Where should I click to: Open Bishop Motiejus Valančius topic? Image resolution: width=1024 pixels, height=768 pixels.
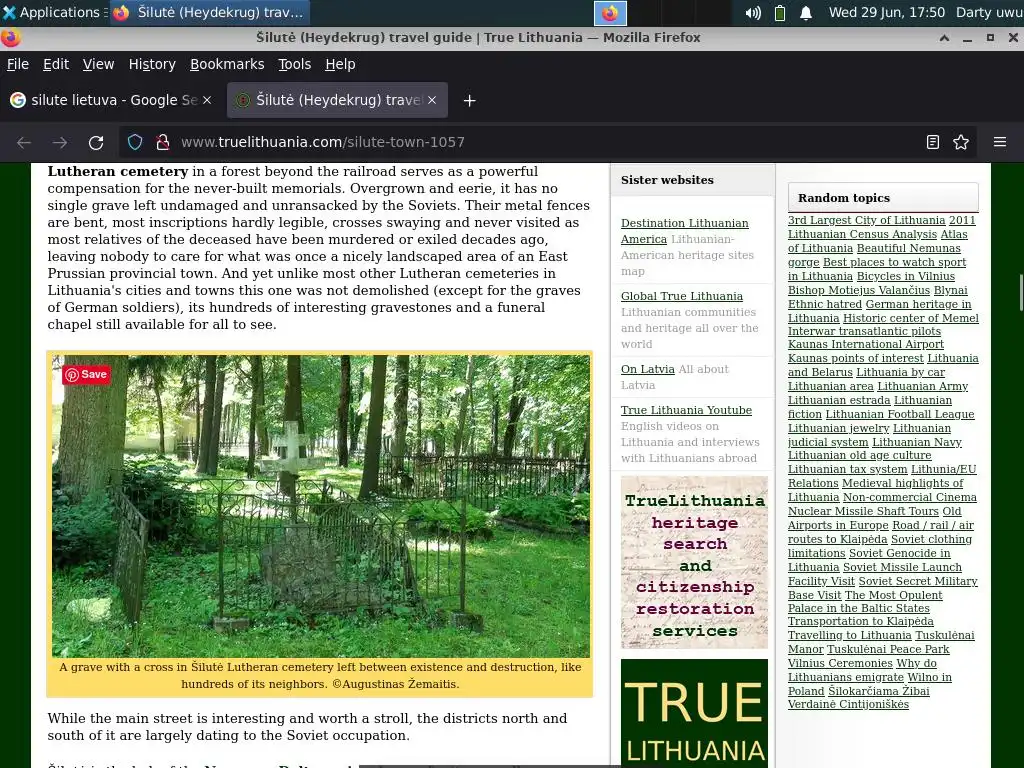tap(859, 290)
